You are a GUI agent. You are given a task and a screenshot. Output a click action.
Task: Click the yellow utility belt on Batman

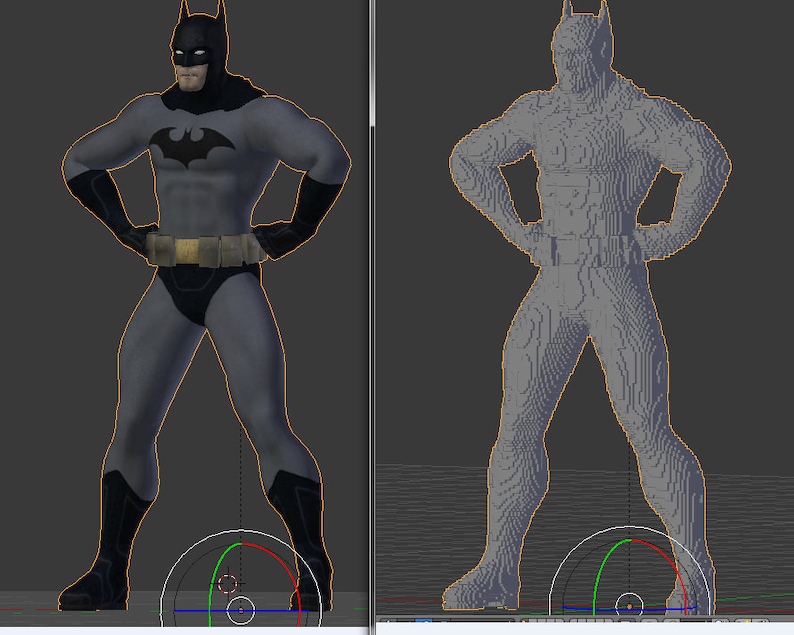point(205,250)
